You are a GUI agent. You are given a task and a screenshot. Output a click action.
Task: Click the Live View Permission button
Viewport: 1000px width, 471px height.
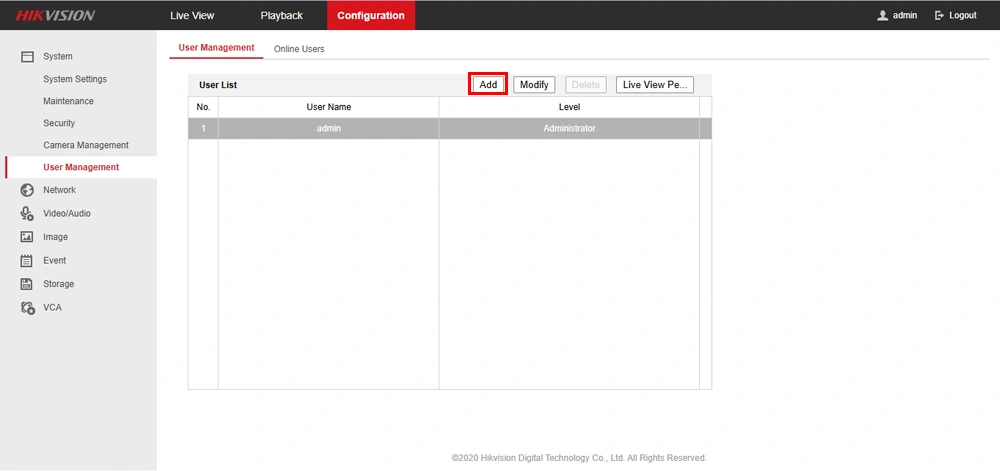click(655, 85)
